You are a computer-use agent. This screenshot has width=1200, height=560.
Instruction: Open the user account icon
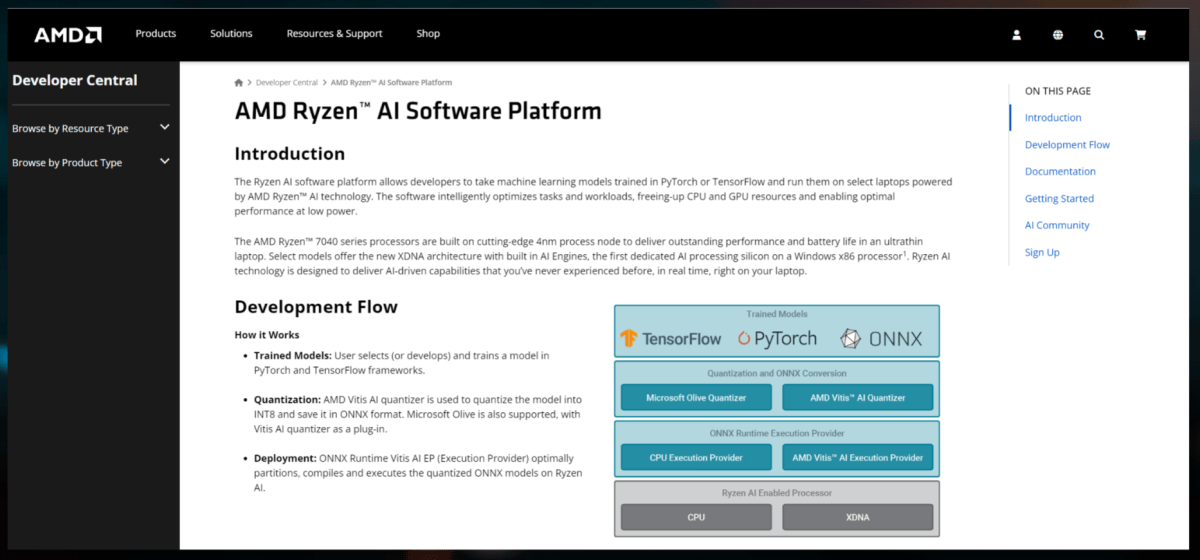[1017, 34]
